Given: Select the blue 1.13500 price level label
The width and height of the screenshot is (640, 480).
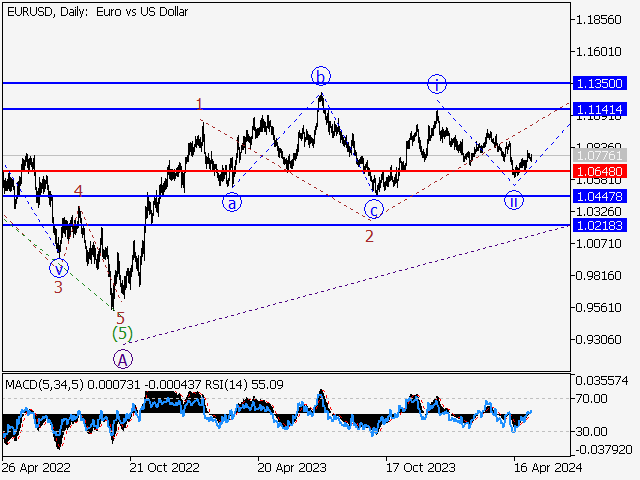Looking at the screenshot, I should [600, 83].
